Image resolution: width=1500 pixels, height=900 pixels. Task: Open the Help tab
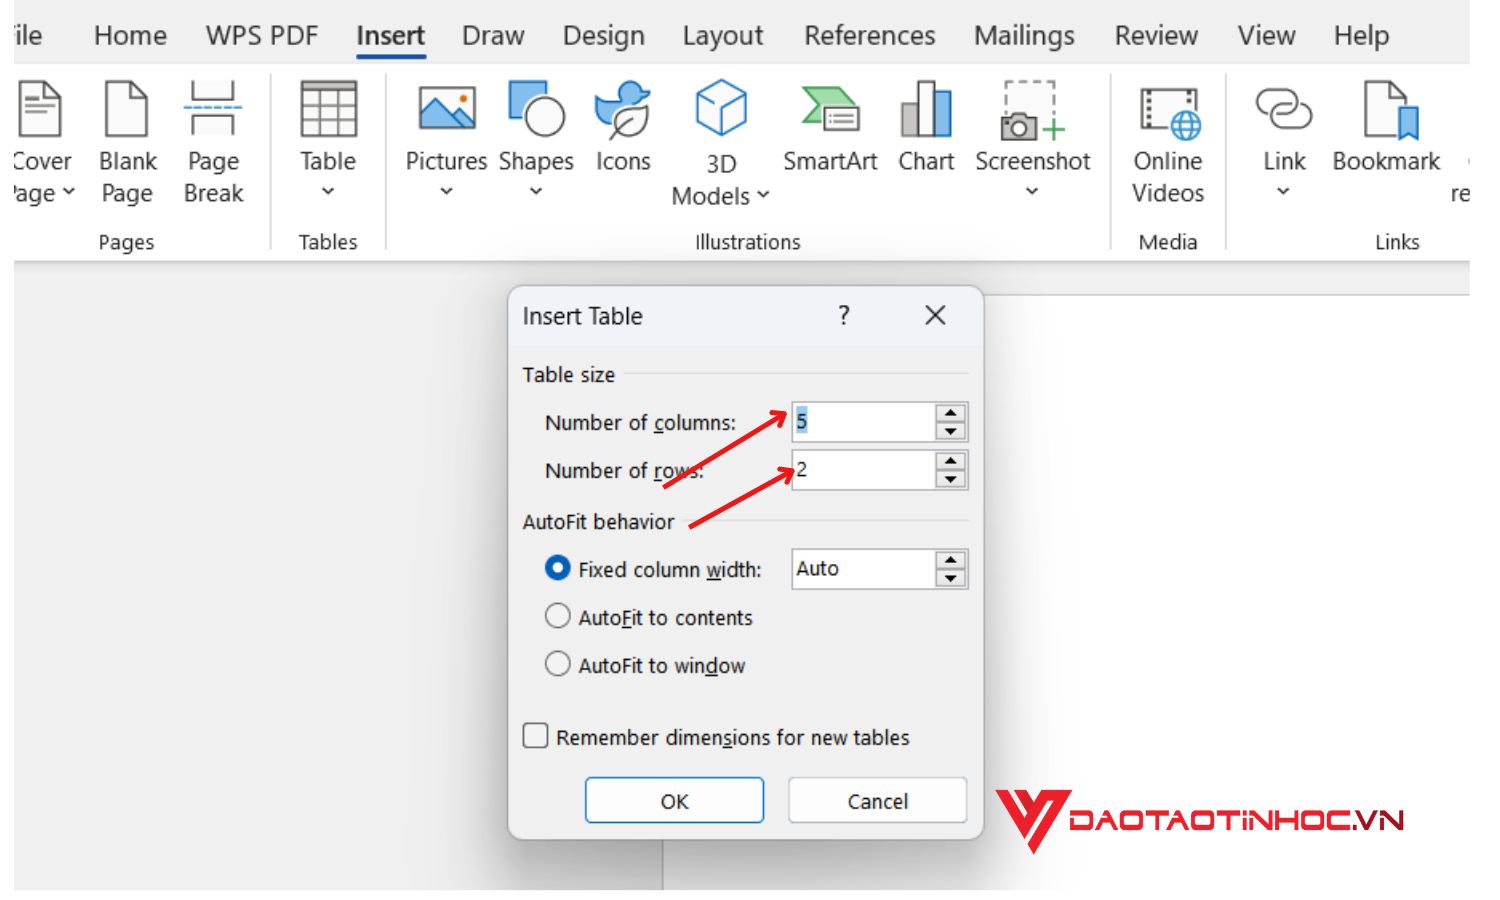coord(1361,36)
